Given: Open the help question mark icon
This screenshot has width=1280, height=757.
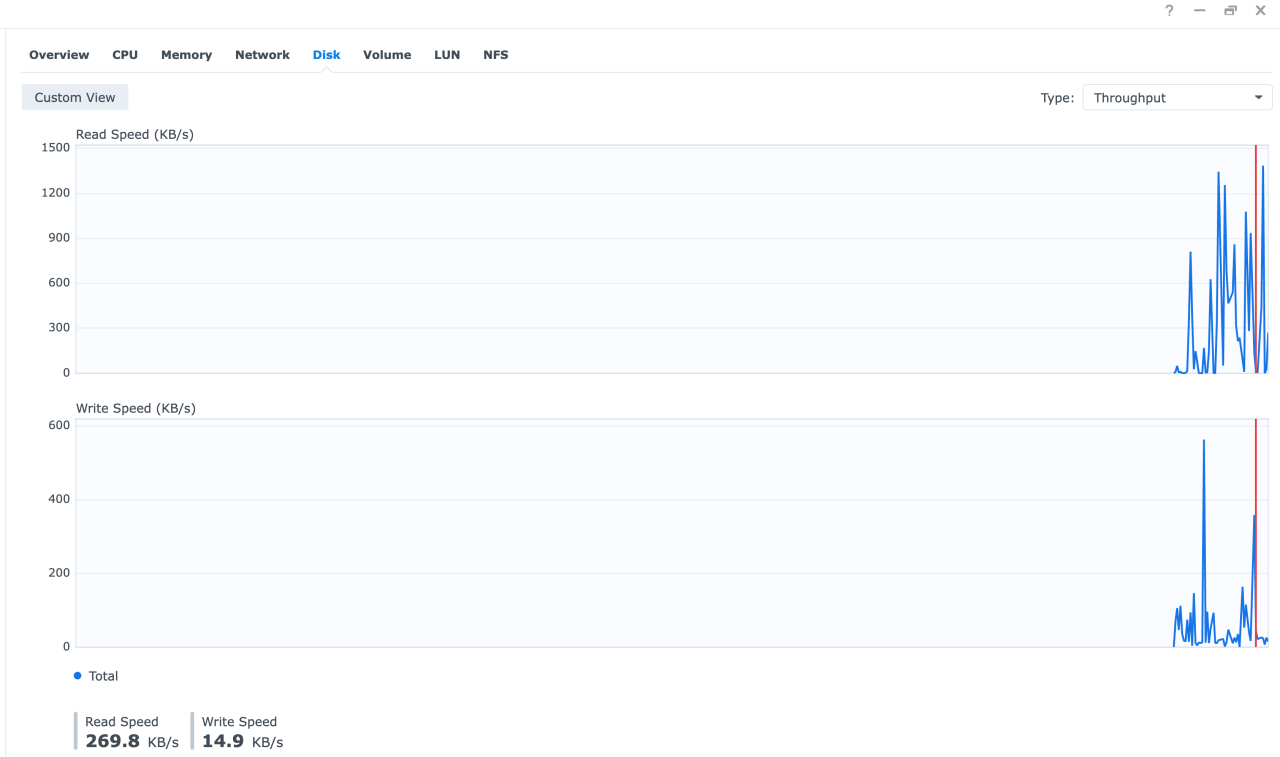Looking at the screenshot, I should [1169, 11].
